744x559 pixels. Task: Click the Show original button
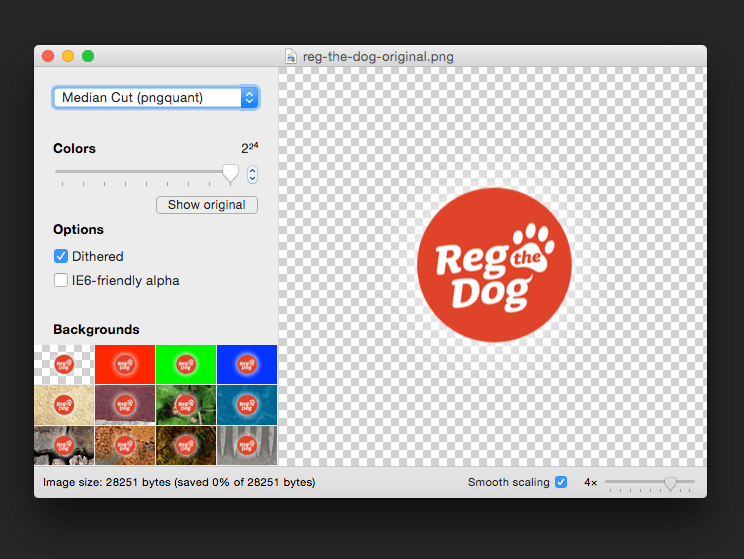207,205
